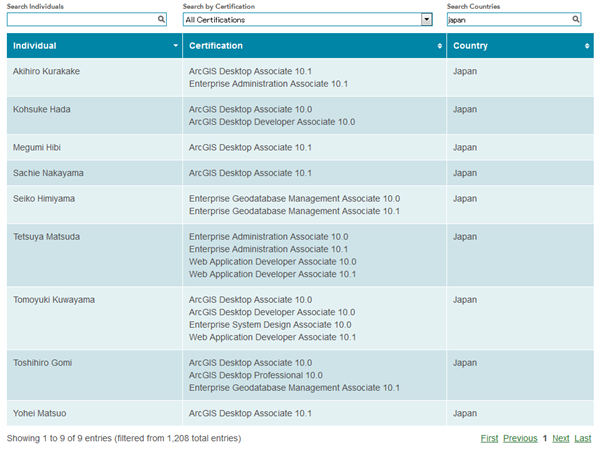Viewport: 600px width, 450px height.
Task: Click Kohsuke Hada's ArcGIS Desktop Associate 10.0
Action: point(250,109)
